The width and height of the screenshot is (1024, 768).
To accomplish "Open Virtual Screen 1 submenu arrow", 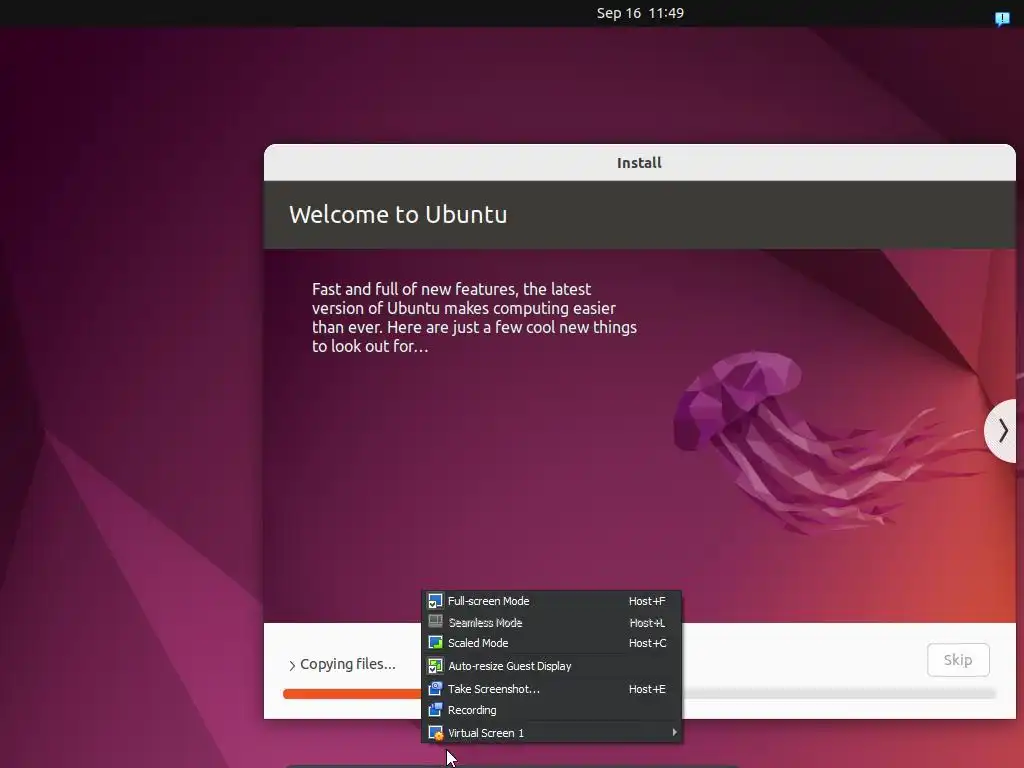I will pyautogui.click(x=674, y=733).
